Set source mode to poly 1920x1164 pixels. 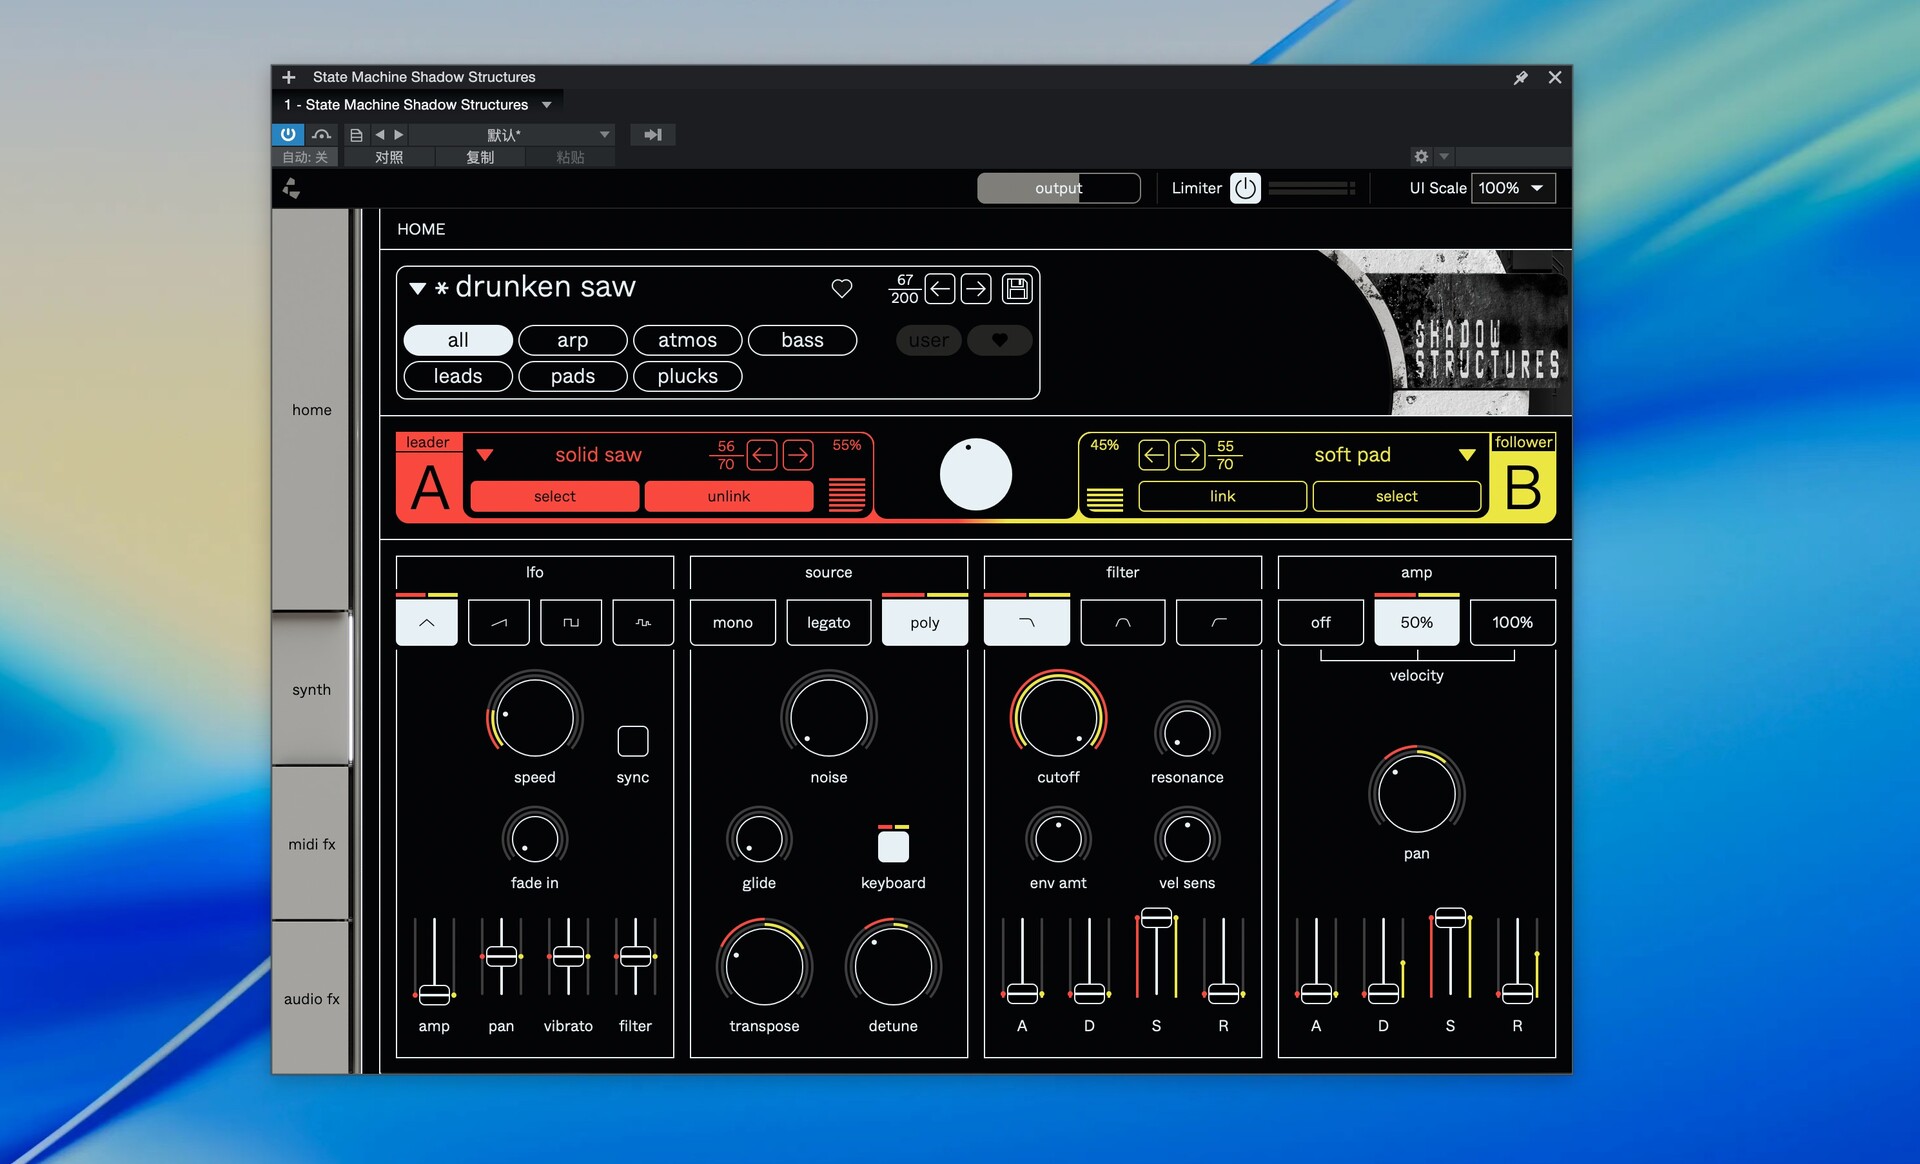tap(925, 622)
